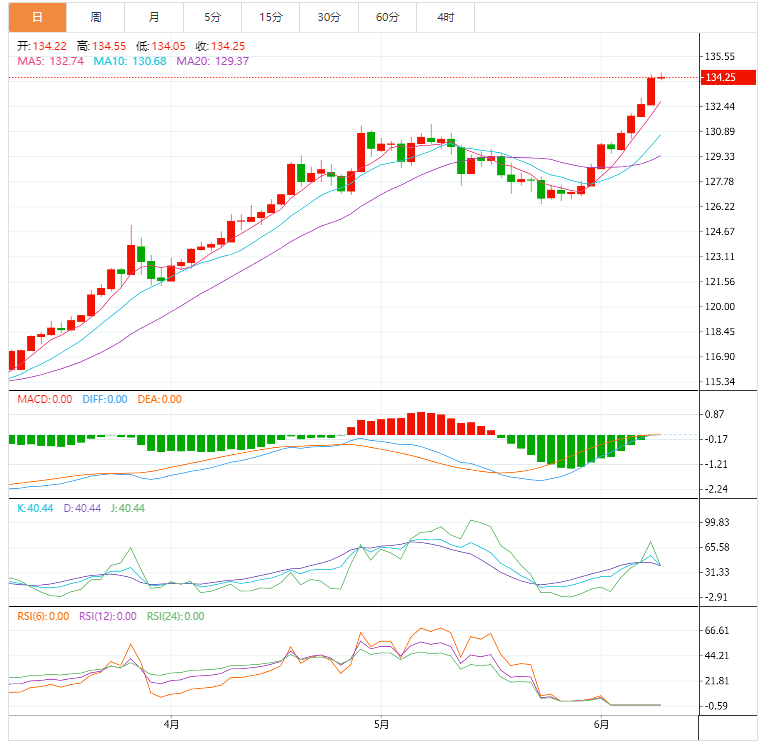The image size is (765, 750).
Task: Select the DEA value label
Action: 160,399
